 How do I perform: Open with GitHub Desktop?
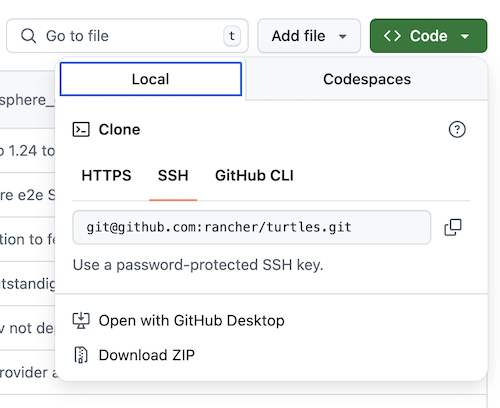[178, 321]
